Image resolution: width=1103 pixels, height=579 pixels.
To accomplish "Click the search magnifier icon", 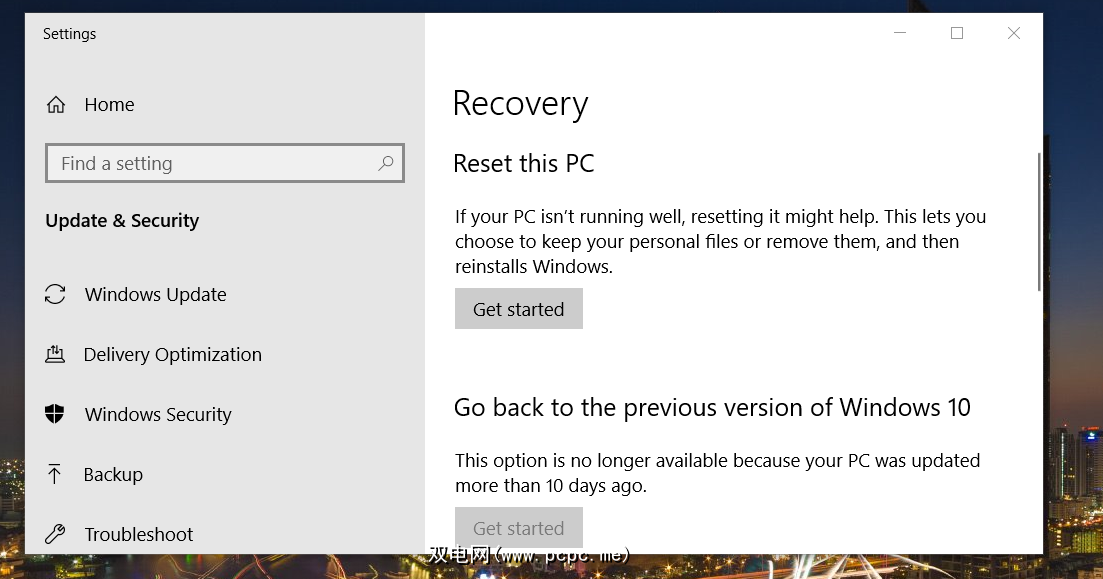I will point(386,163).
